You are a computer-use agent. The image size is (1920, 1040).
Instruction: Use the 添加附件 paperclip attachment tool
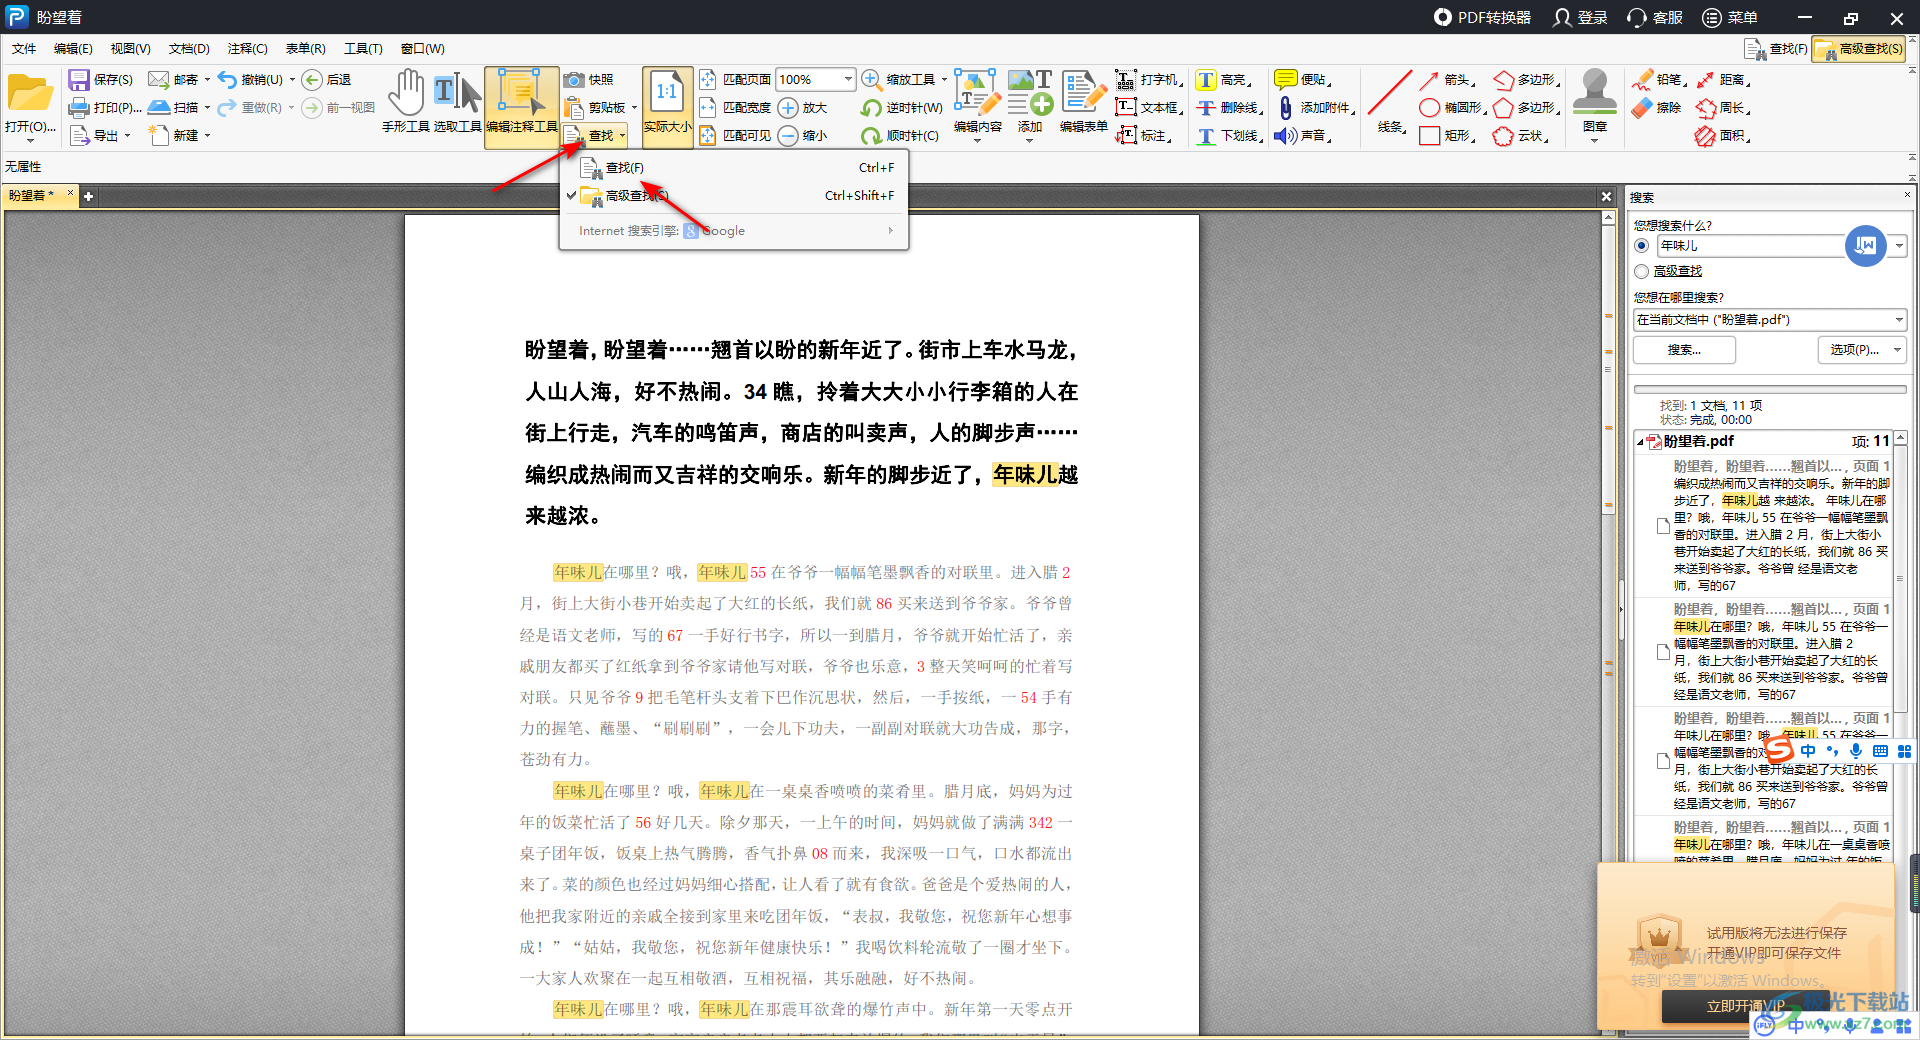click(x=1315, y=107)
